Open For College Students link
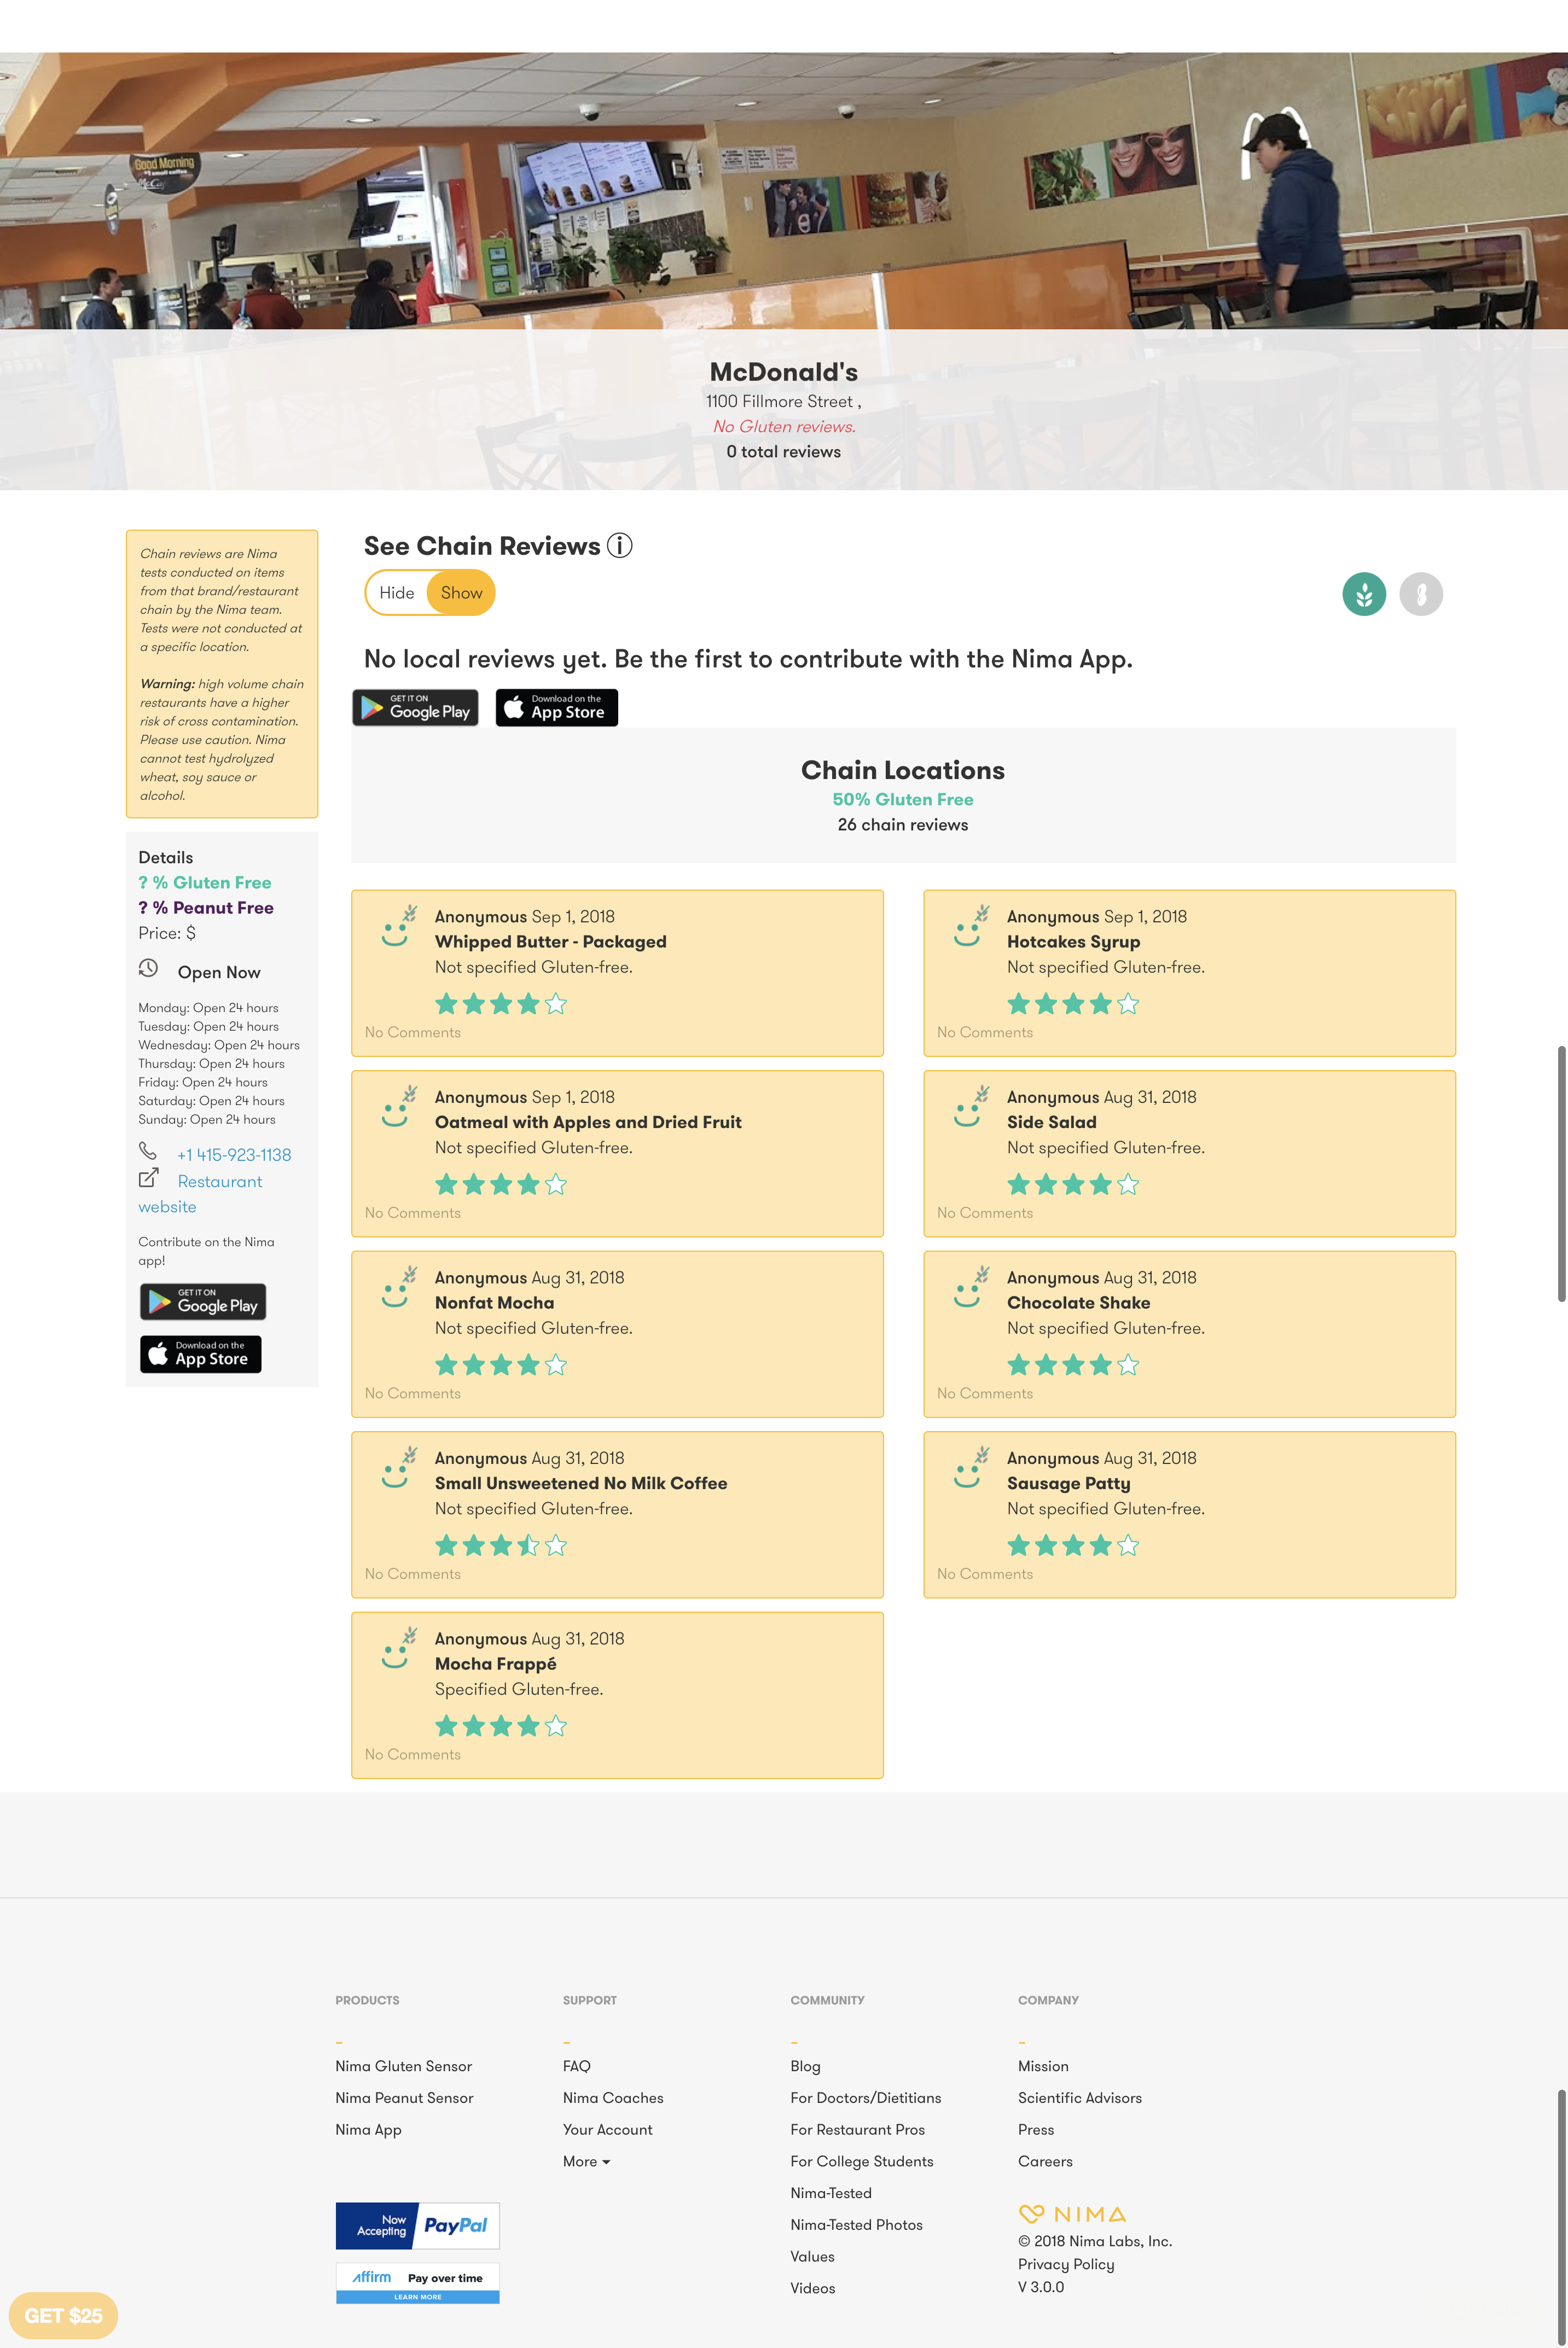1568x2348 pixels. tap(861, 2161)
